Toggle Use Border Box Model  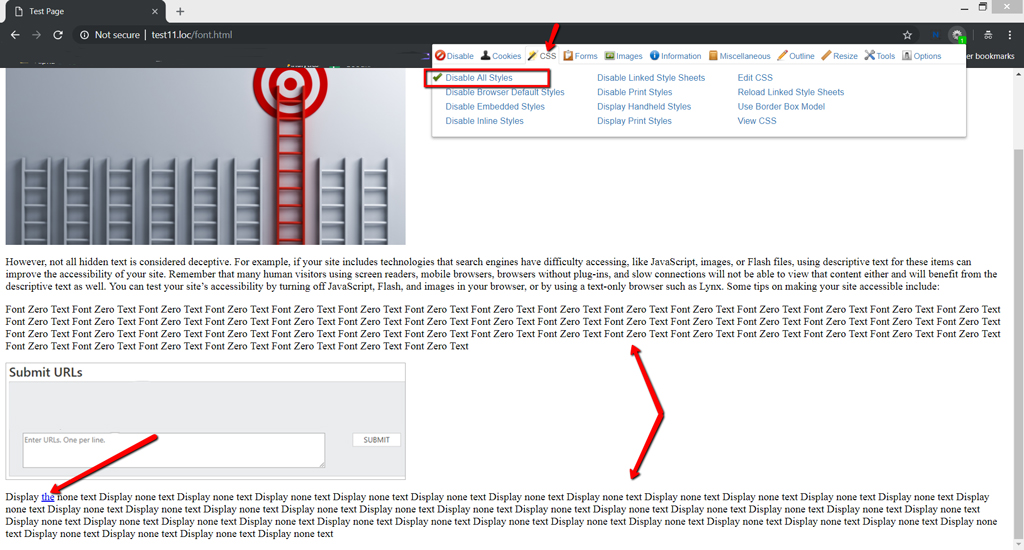[x=781, y=106]
